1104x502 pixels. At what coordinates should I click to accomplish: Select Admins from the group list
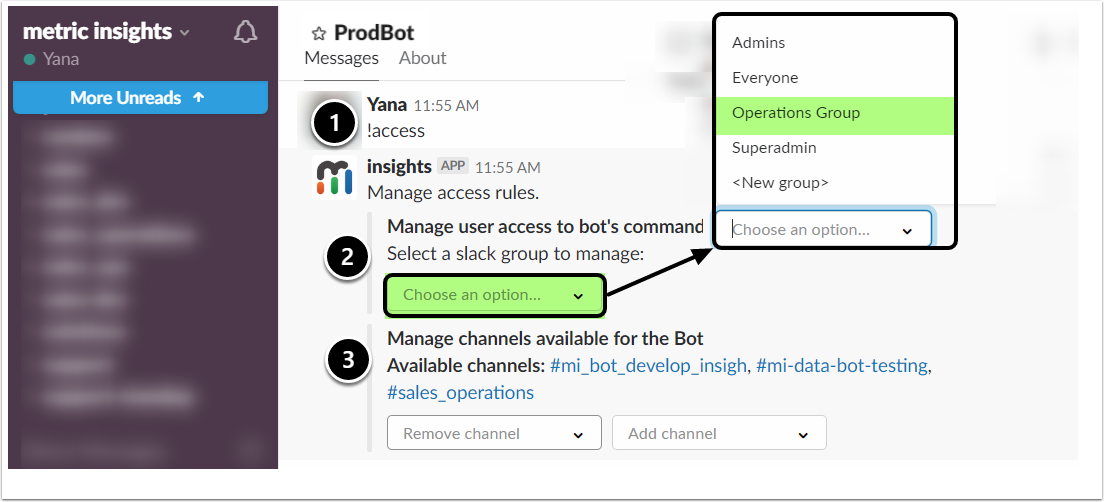(758, 43)
